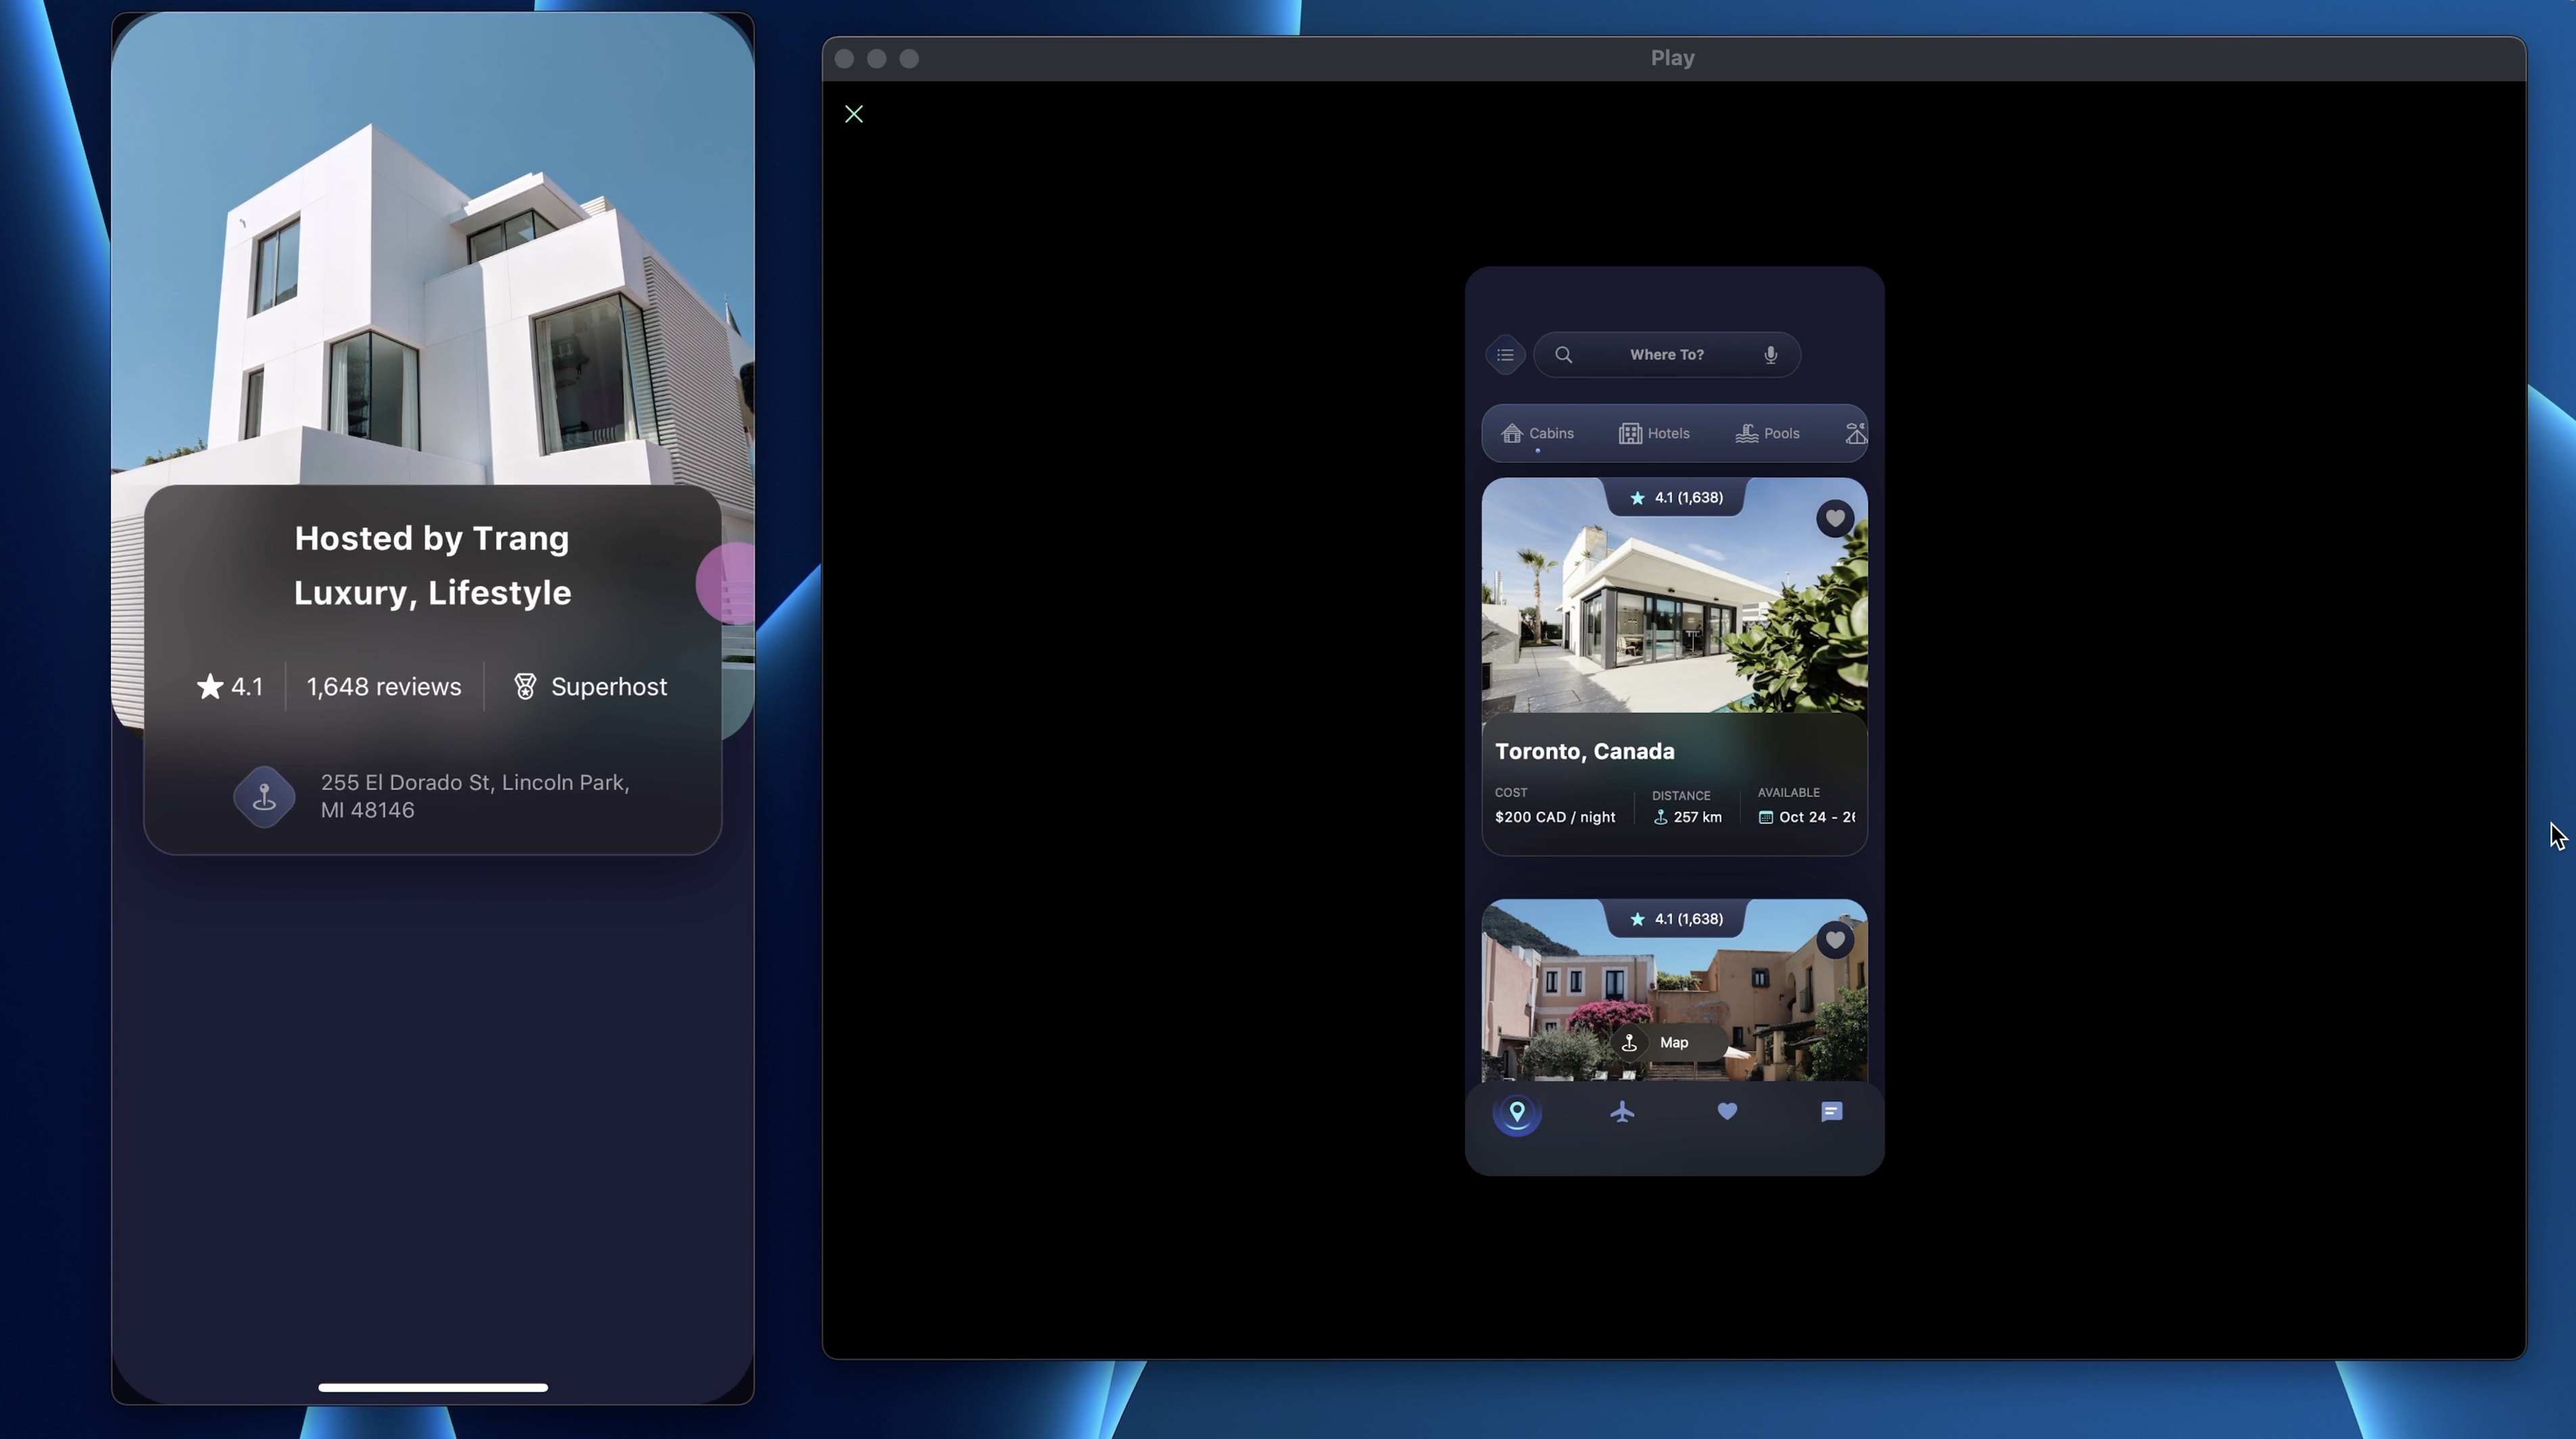The height and width of the screenshot is (1439, 2576).
Task: Click the Where To? search field
Action: pos(1666,355)
